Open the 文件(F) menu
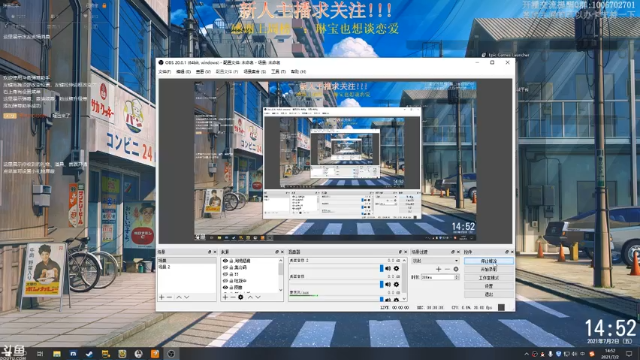Image resolution: width=640 pixels, height=360 pixels. pyautogui.click(x=164, y=72)
